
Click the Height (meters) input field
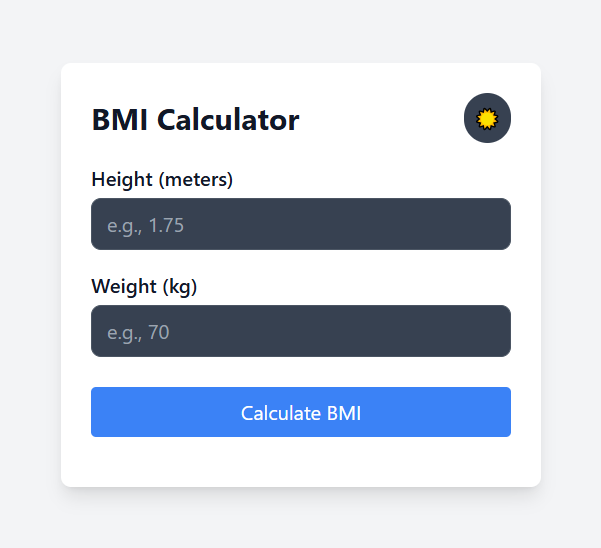click(300, 224)
